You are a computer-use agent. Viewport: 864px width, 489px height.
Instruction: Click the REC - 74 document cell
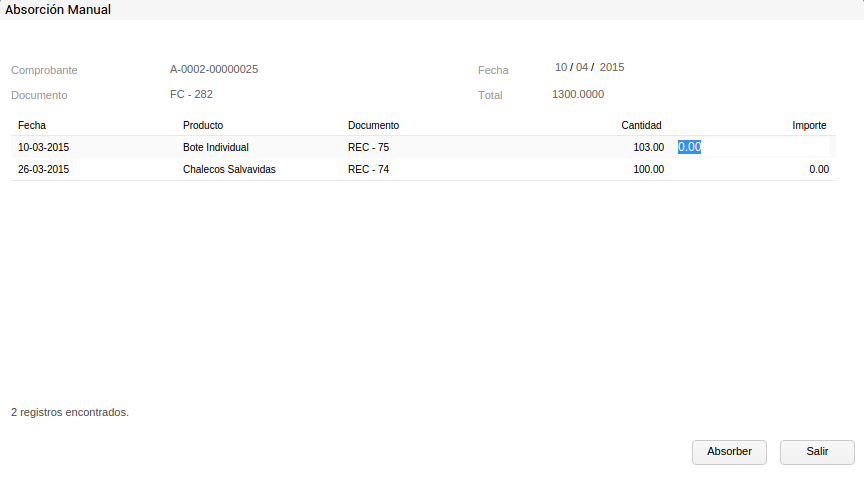[368, 169]
